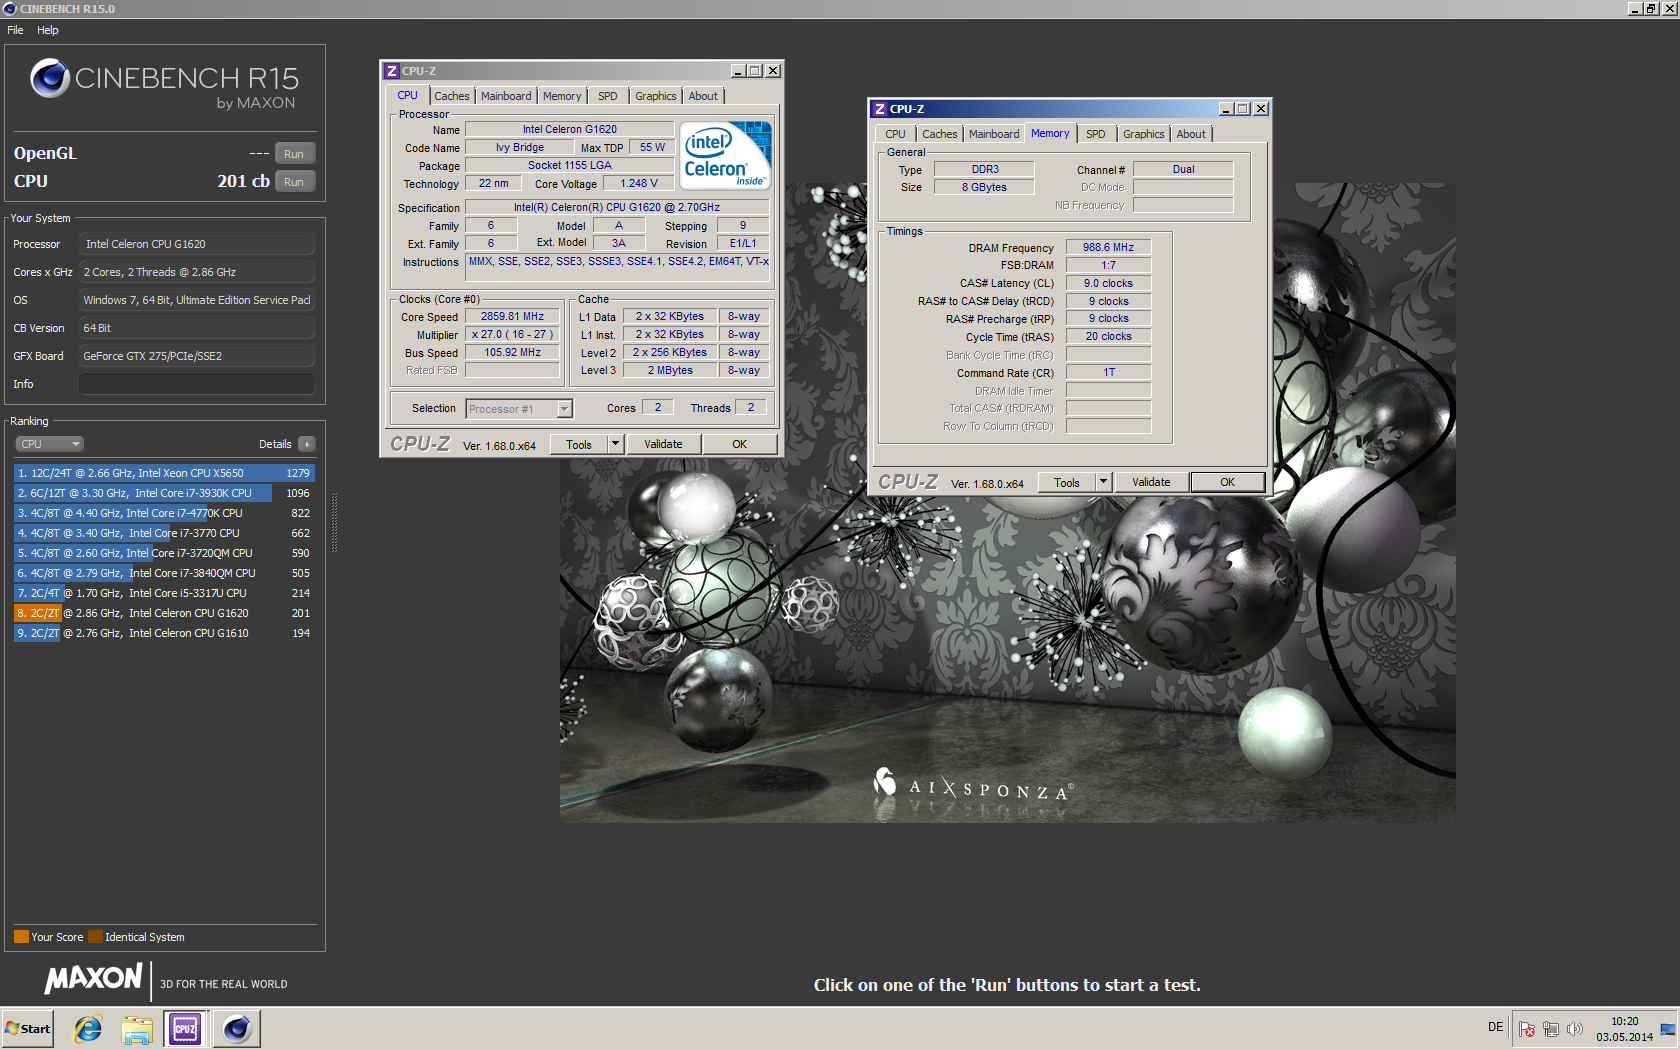This screenshot has height=1050, width=1680.
Task: Open Caches tab in right CPU-Z window
Action: pos(940,134)
